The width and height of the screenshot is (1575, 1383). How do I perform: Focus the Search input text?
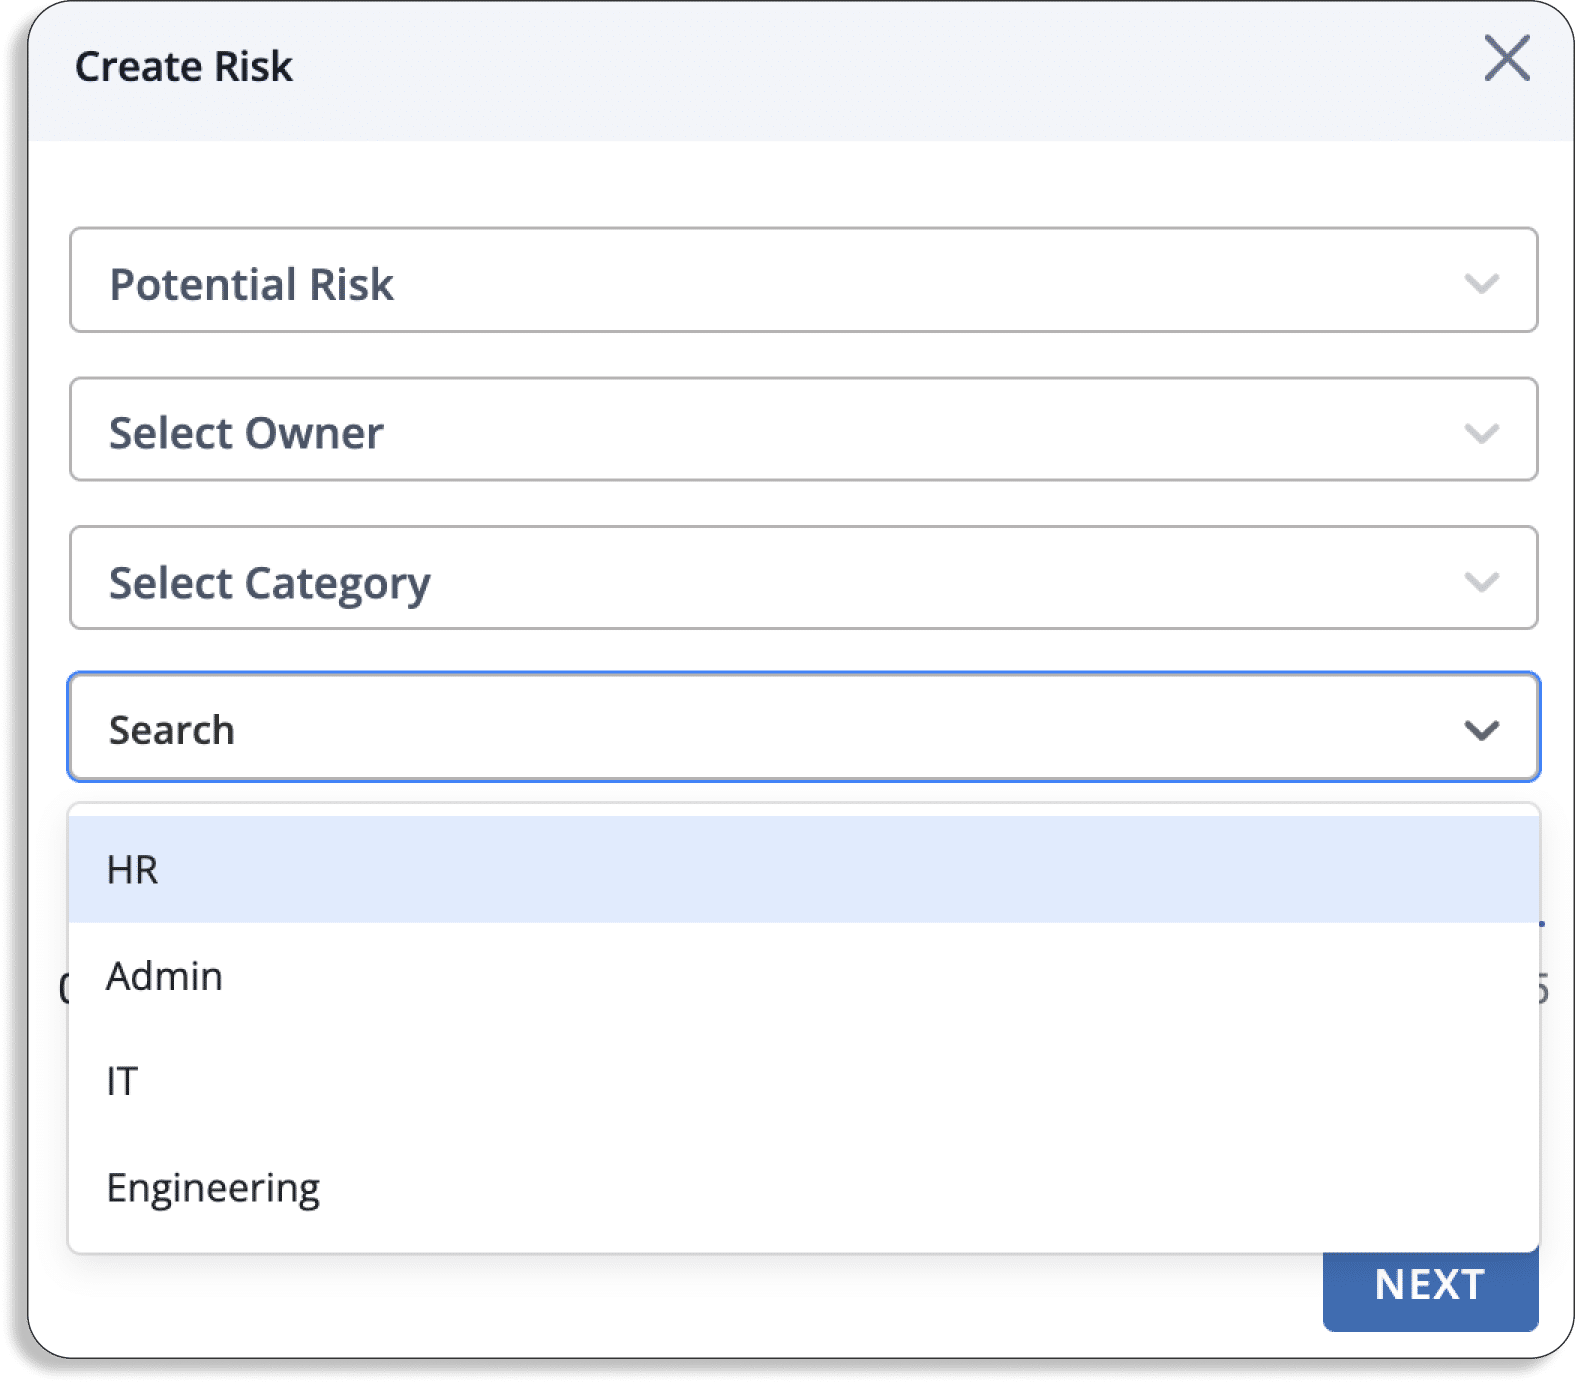click(x=171, y=730)
